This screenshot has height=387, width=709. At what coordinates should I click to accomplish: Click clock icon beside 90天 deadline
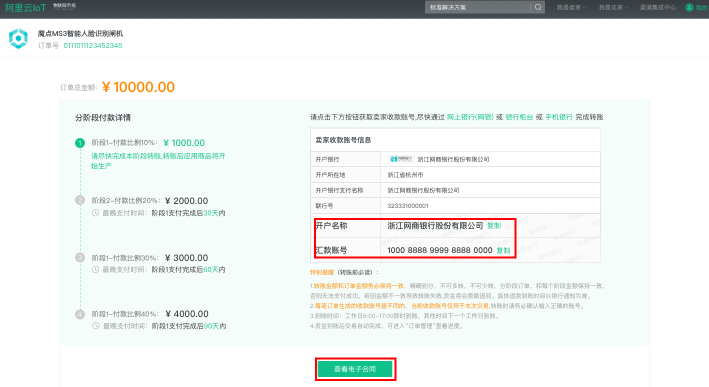[95, 326]
